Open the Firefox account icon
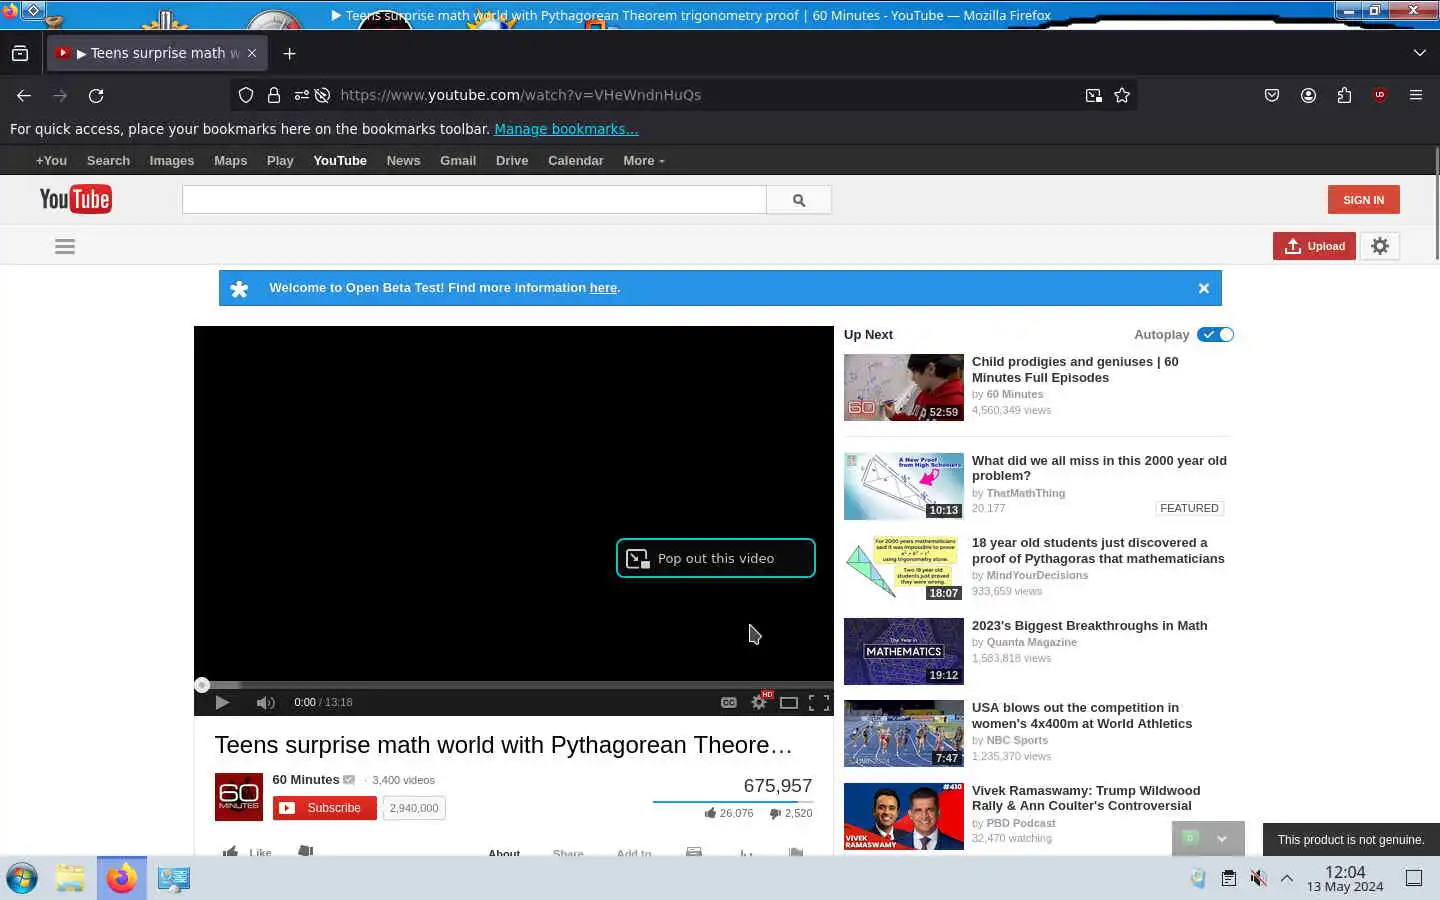The width and height of the screenshot is (1440, 900). tap(1308, 95)
